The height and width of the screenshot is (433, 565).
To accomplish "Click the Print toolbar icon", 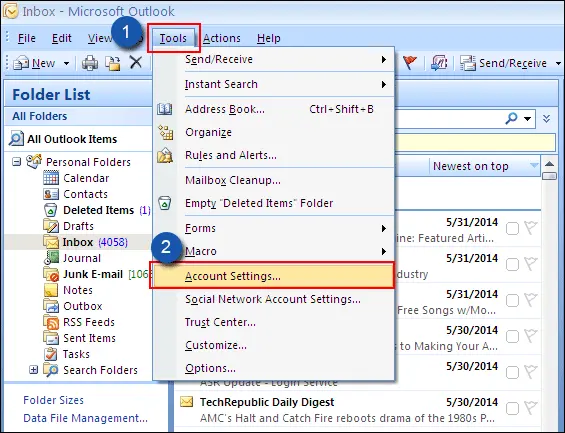I will [90, 63].
